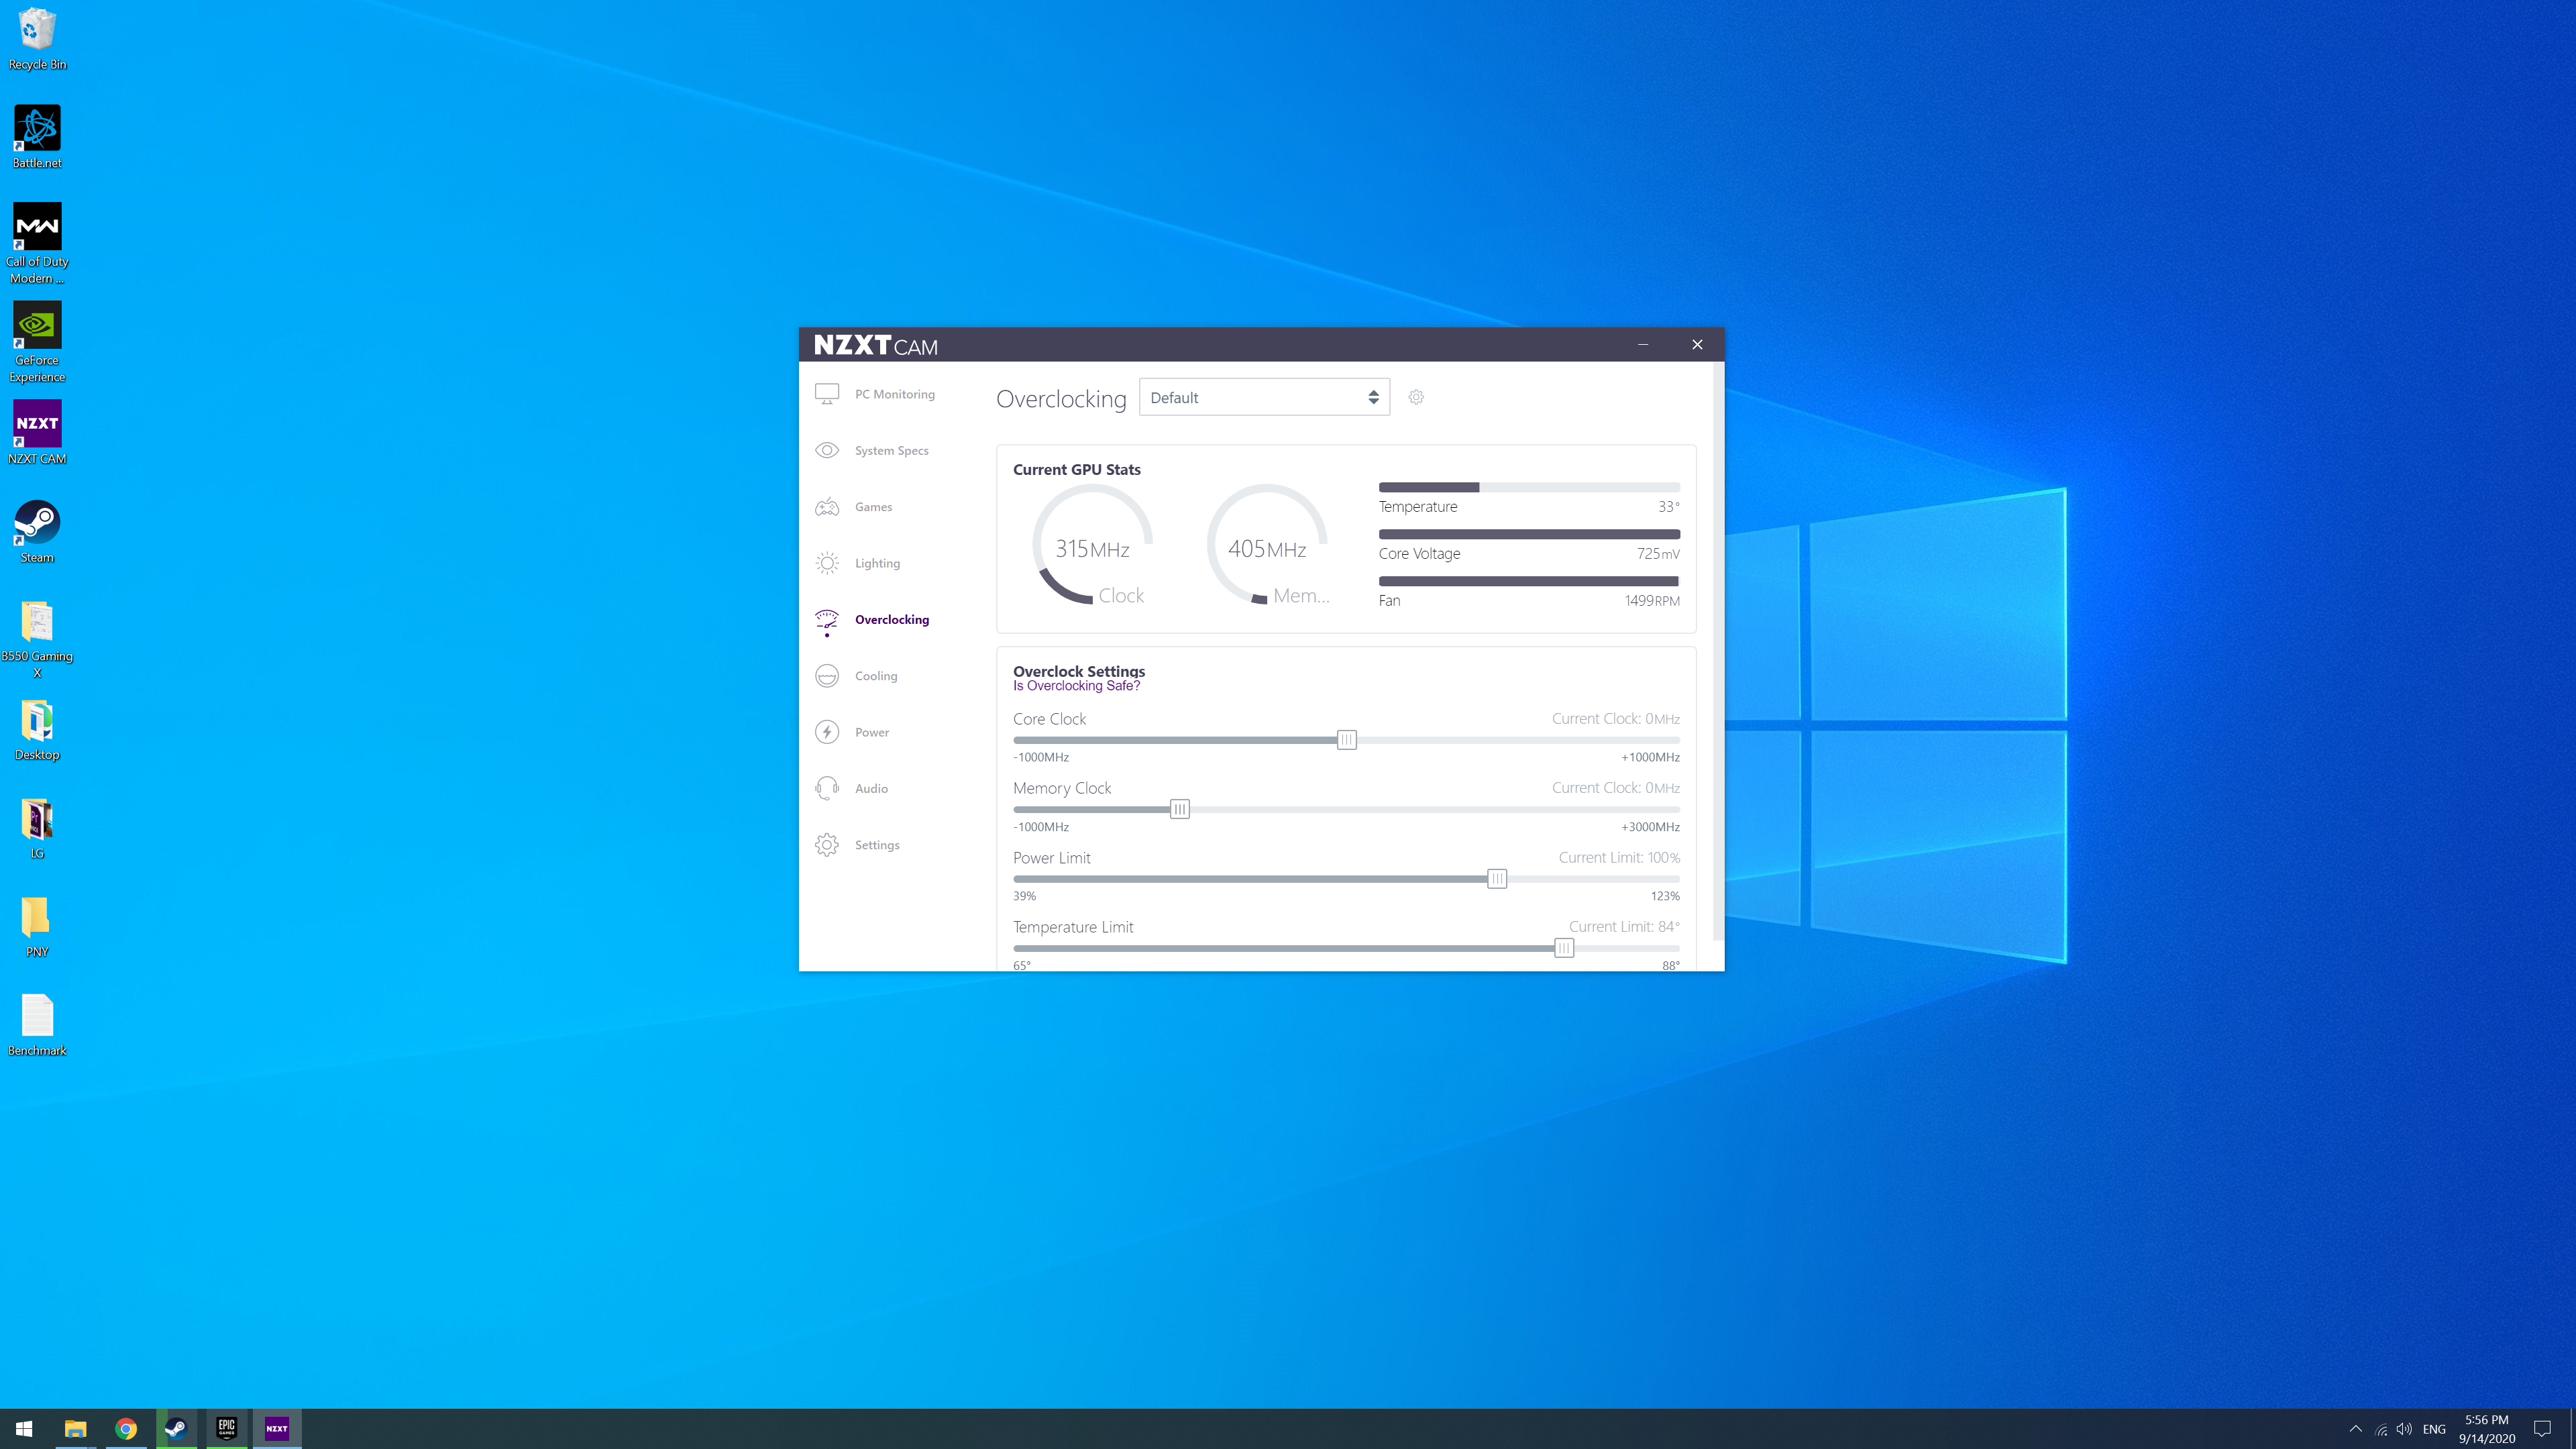Select the Desktop folder icon
The image size is (2576, 1449).
37,729
